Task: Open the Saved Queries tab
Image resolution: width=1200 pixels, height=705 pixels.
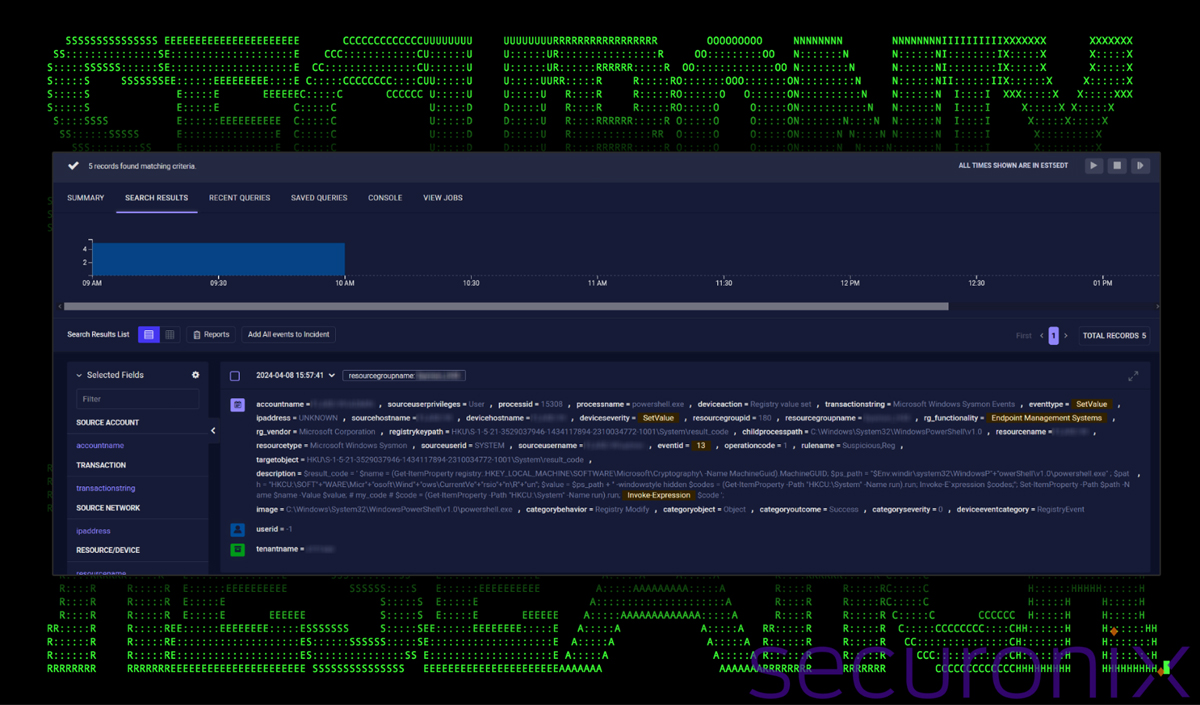Action: (319, 198)
